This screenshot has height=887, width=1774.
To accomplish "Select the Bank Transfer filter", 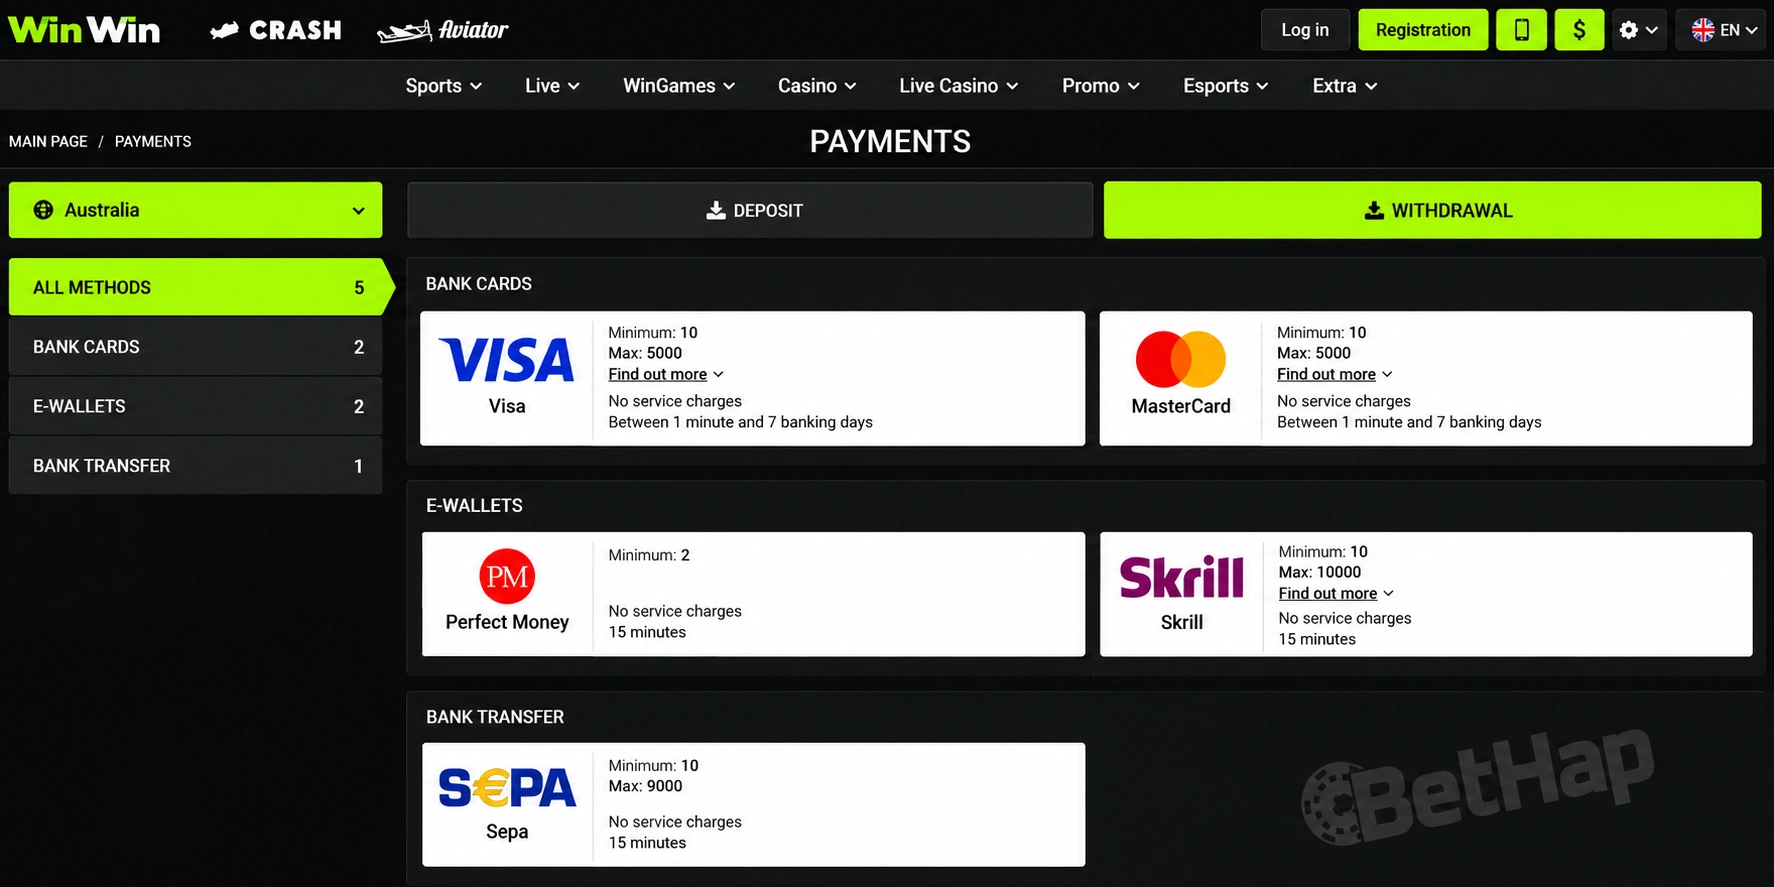I will tap(196, 466).
